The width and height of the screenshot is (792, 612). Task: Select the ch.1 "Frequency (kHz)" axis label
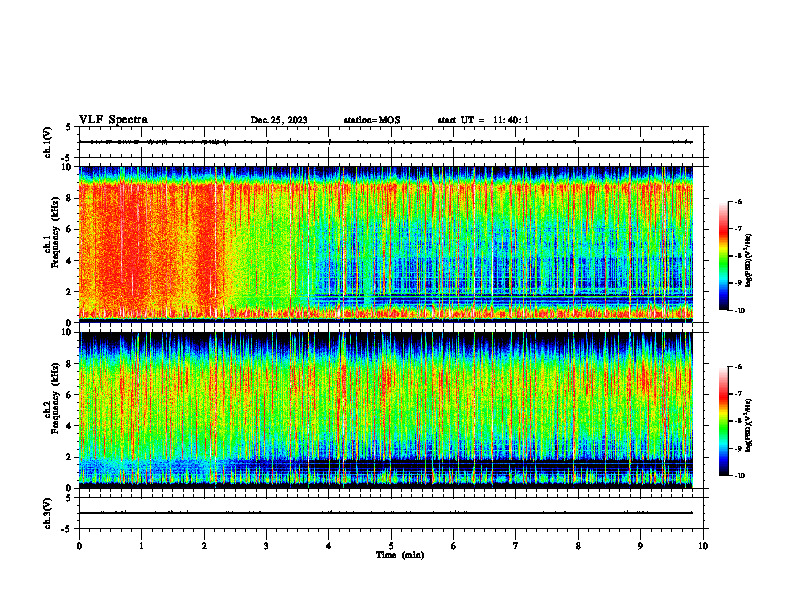pos(55,232)
